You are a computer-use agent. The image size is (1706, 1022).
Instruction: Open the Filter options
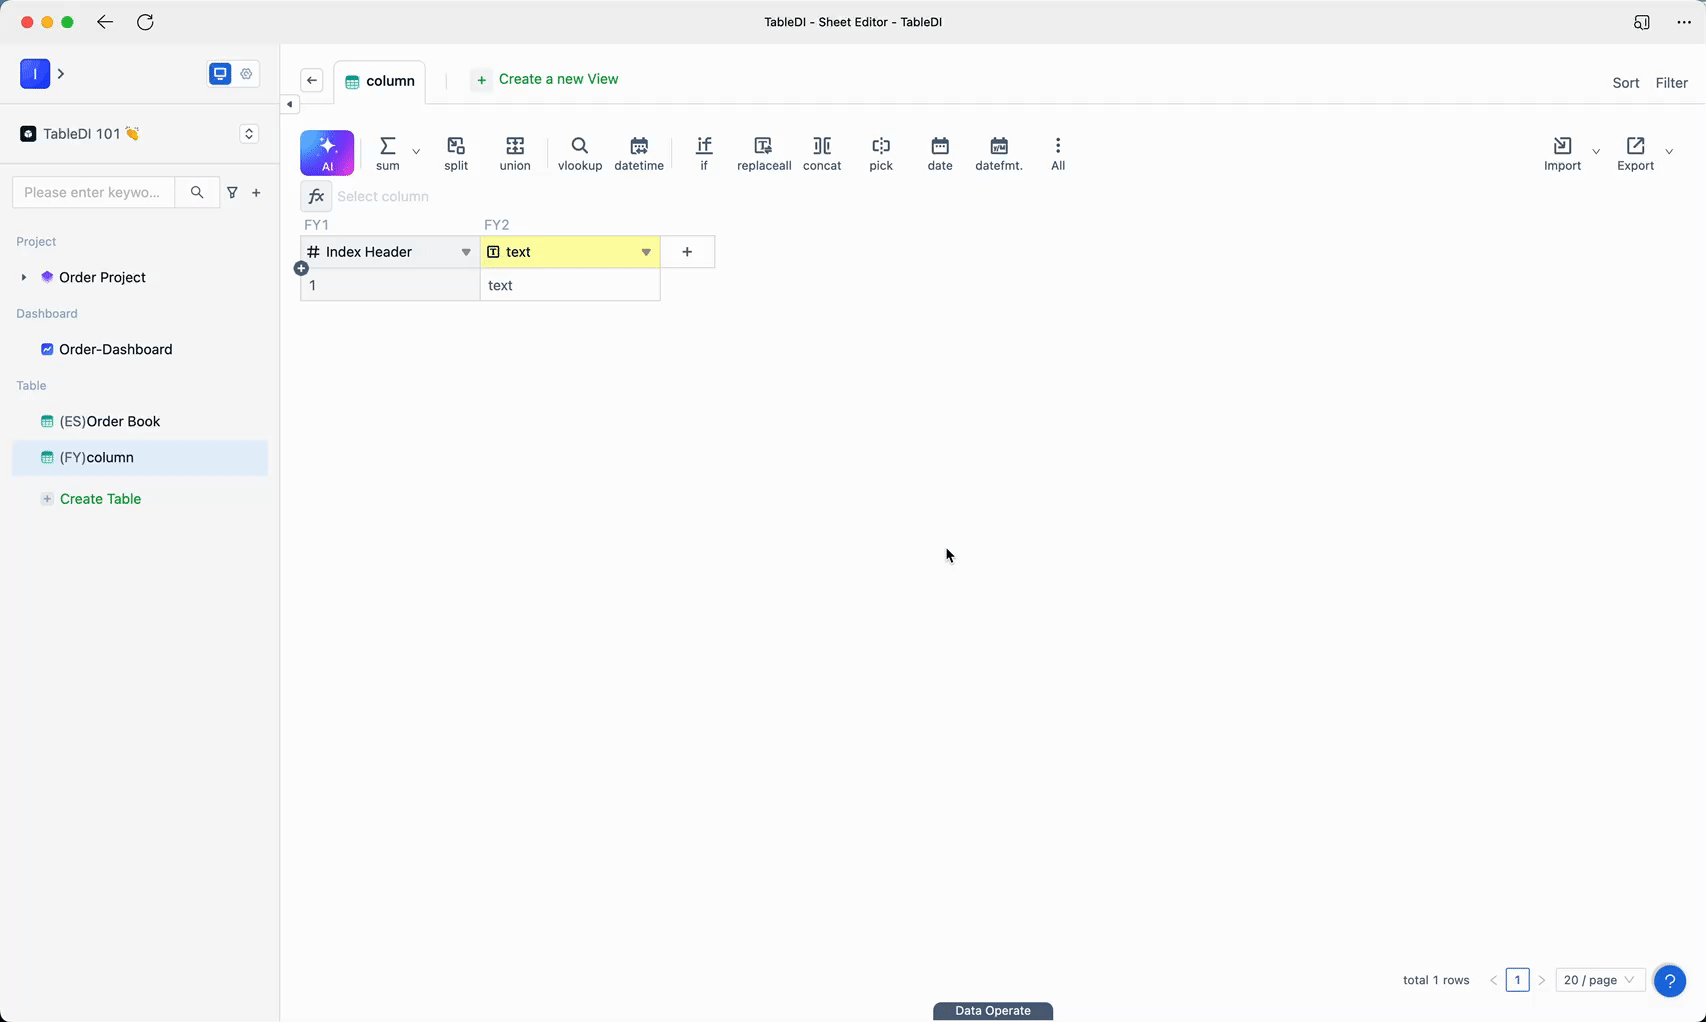click(x=1671, y=83)
